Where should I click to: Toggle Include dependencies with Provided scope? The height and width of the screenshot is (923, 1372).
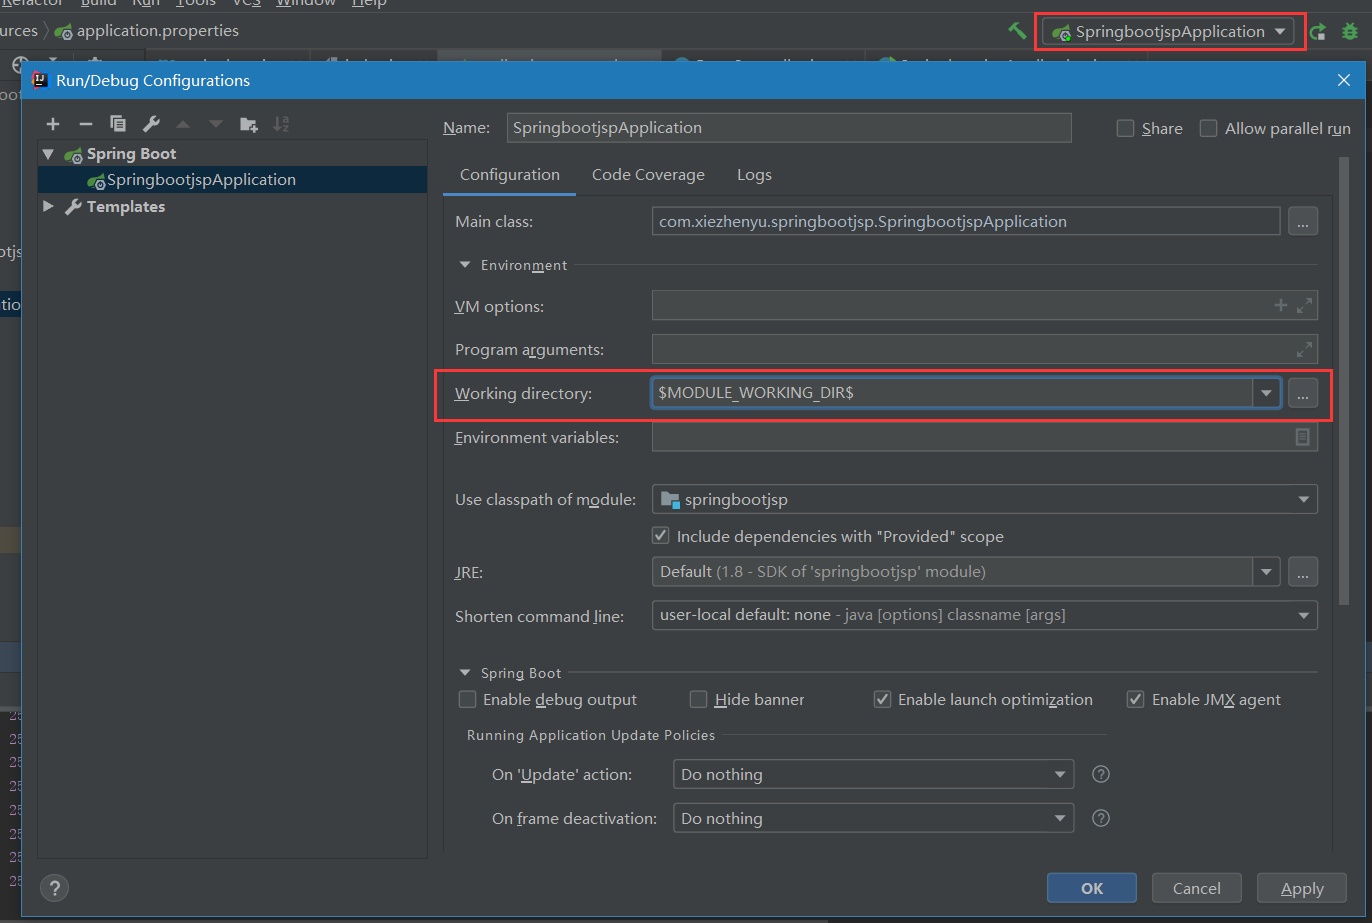pos(661,536)
